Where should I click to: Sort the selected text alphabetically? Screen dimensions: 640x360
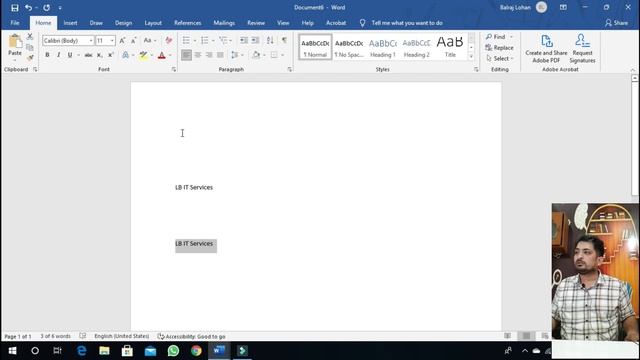(x=270, y=40)
